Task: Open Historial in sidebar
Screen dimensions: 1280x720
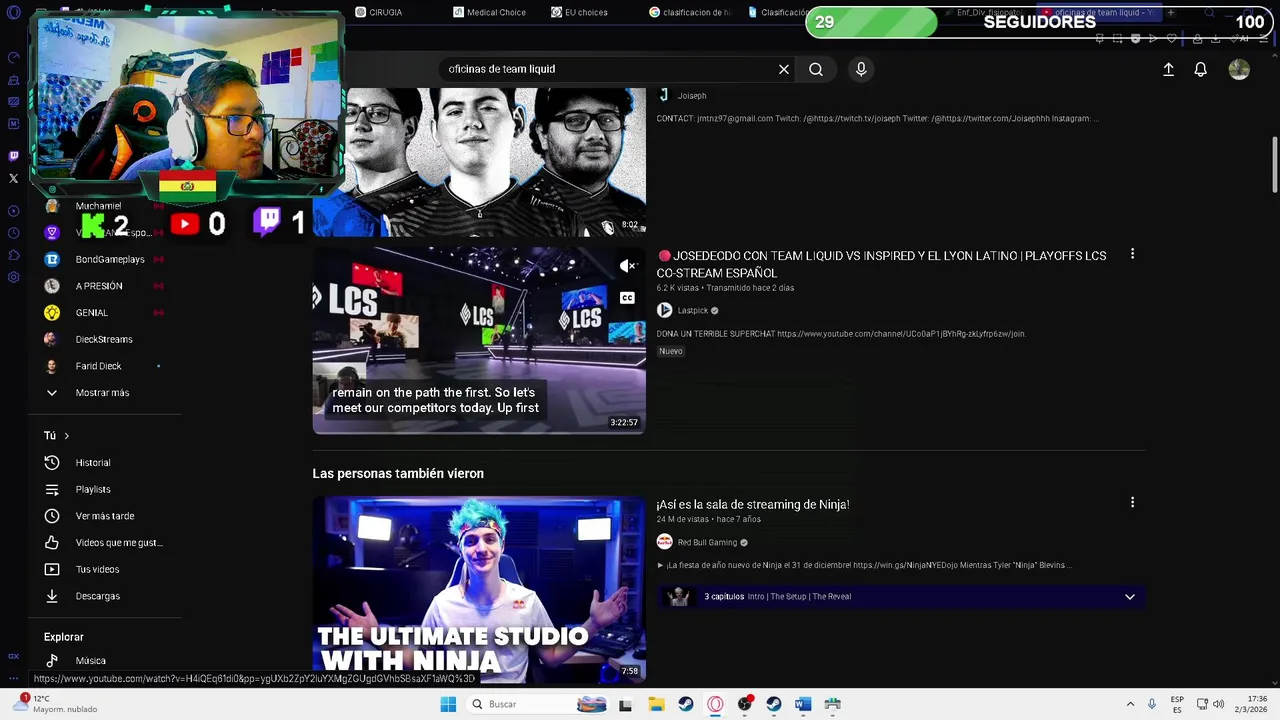Action: pos(93,463)
